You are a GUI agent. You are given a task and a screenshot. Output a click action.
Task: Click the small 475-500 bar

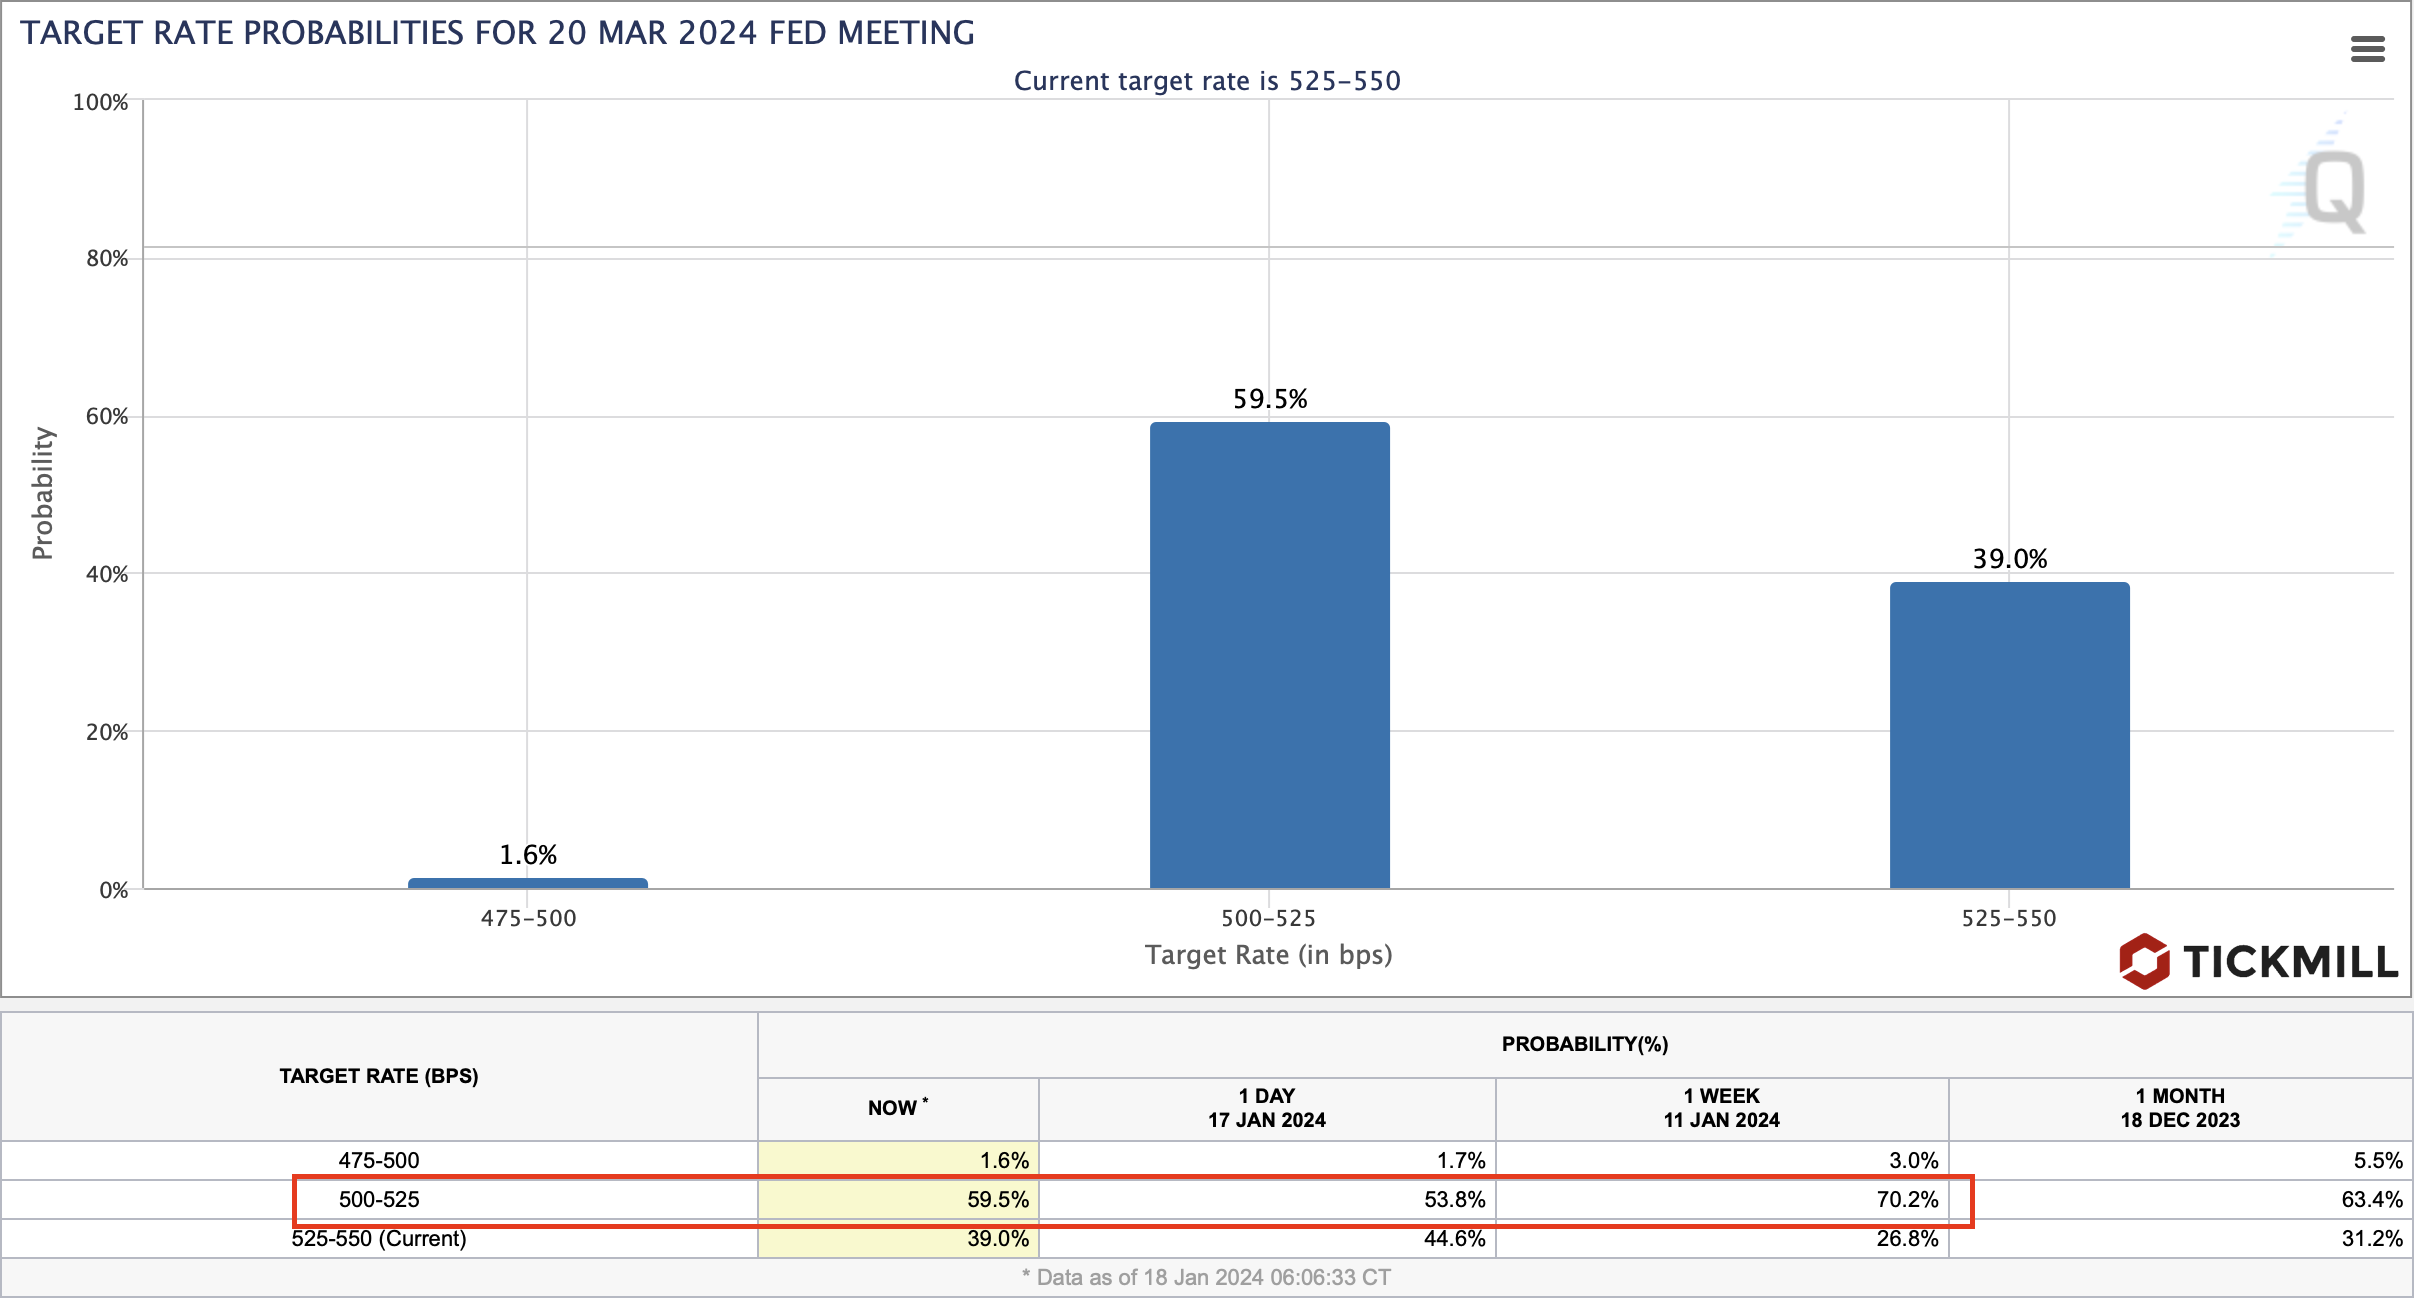tap(527, 883)
